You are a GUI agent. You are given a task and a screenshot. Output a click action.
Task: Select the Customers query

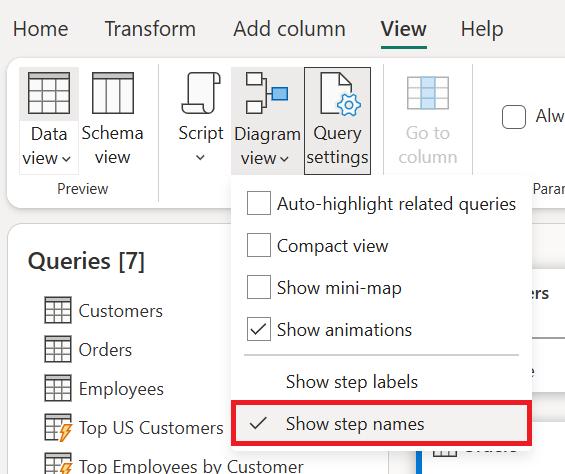click(121, 311)
